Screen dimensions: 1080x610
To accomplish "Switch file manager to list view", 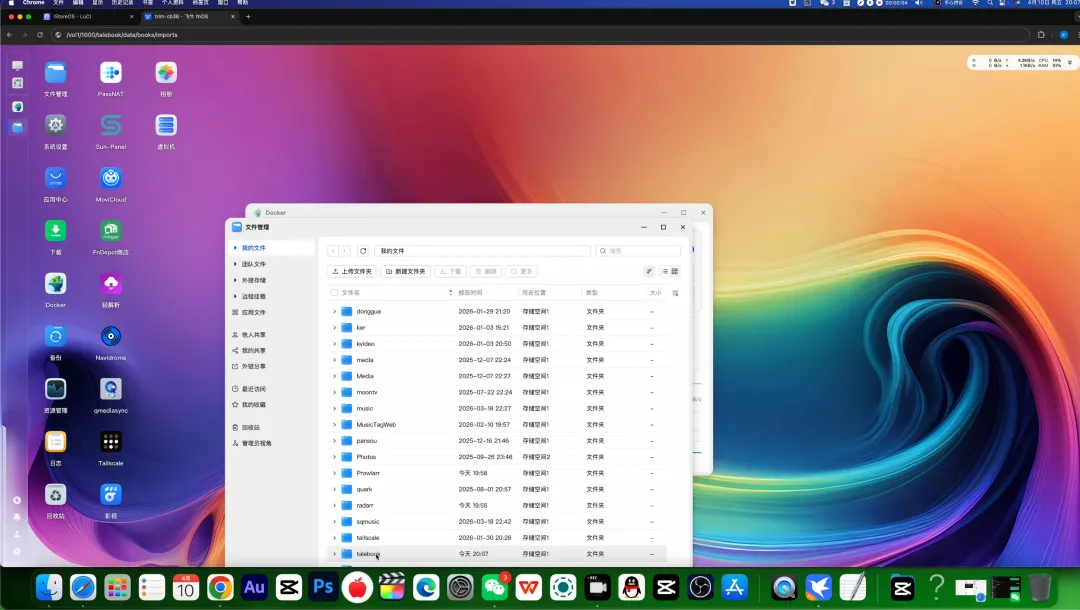I will tap(665, 271).
